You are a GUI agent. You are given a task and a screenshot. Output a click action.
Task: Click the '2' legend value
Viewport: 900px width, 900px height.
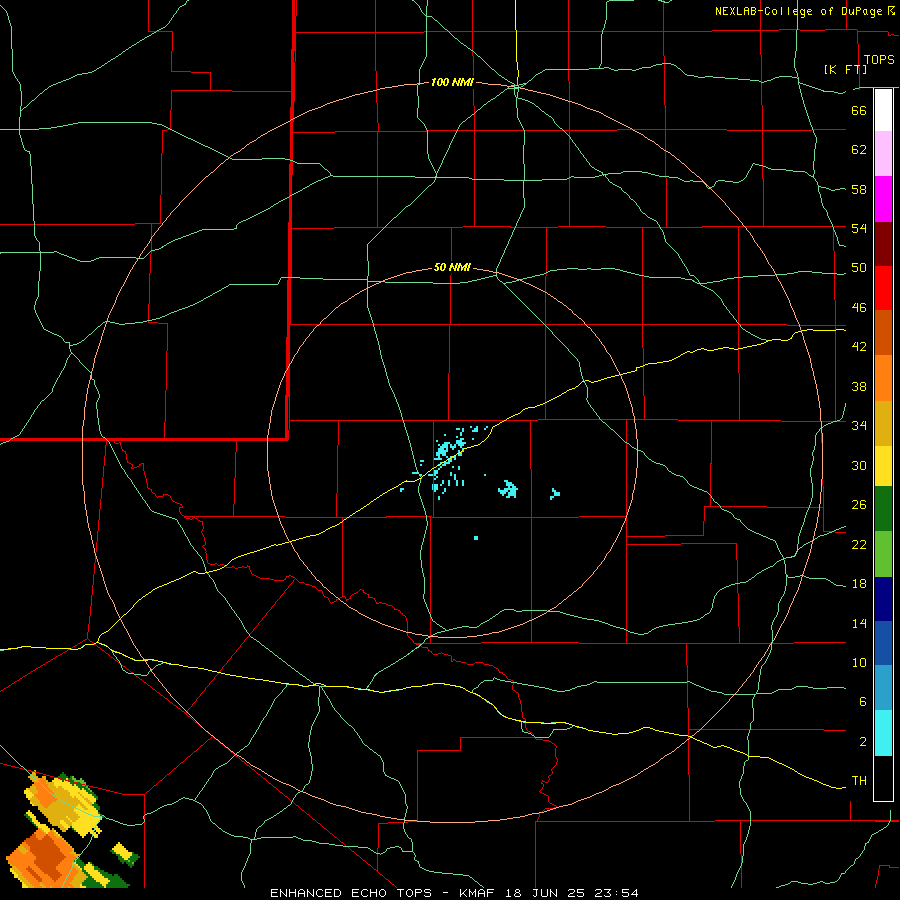pos(863,741)
